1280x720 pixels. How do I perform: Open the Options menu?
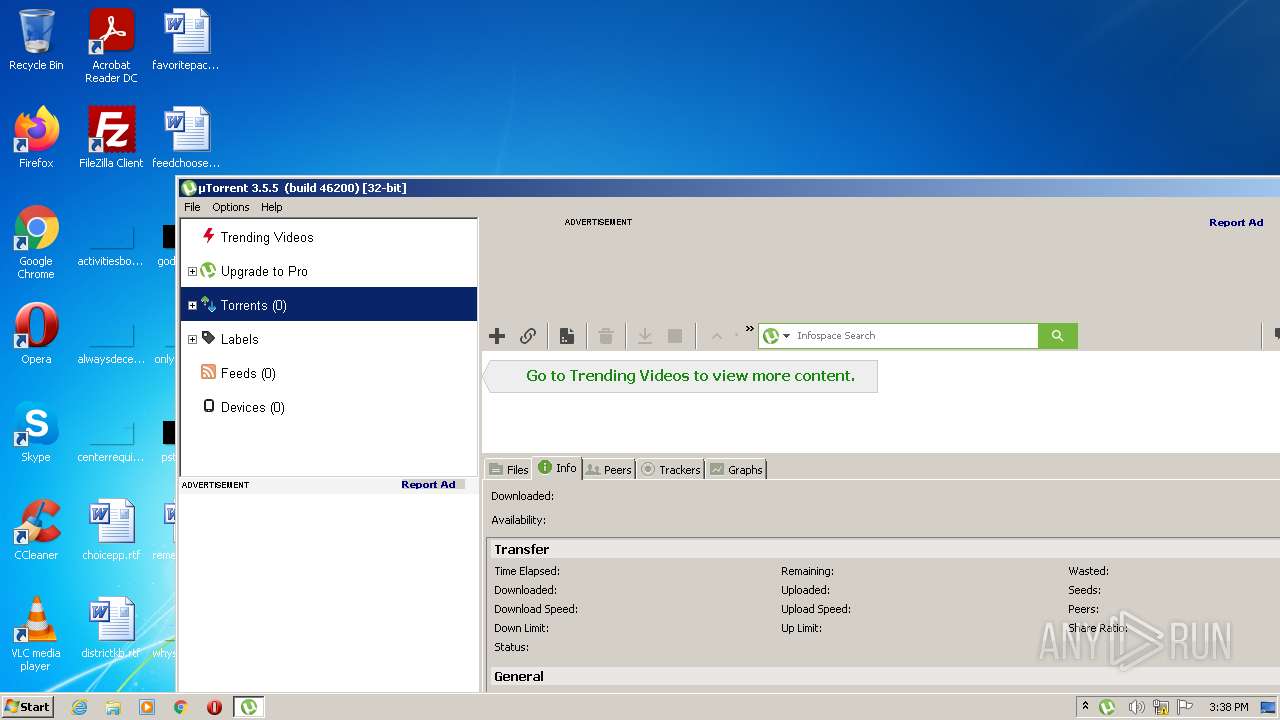coord(231,207)
